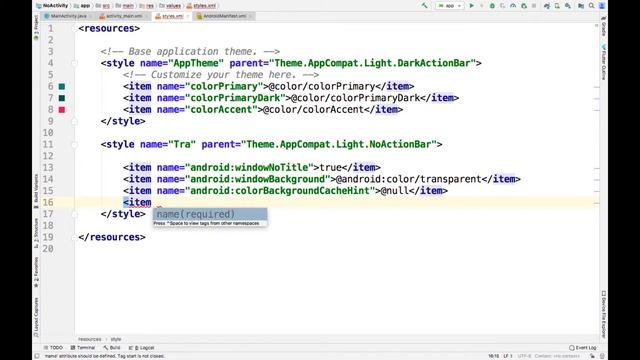The image size is (640, 360).
Task: Collapse the AppTheme style fold marker
Action: [x=74, y=63]
